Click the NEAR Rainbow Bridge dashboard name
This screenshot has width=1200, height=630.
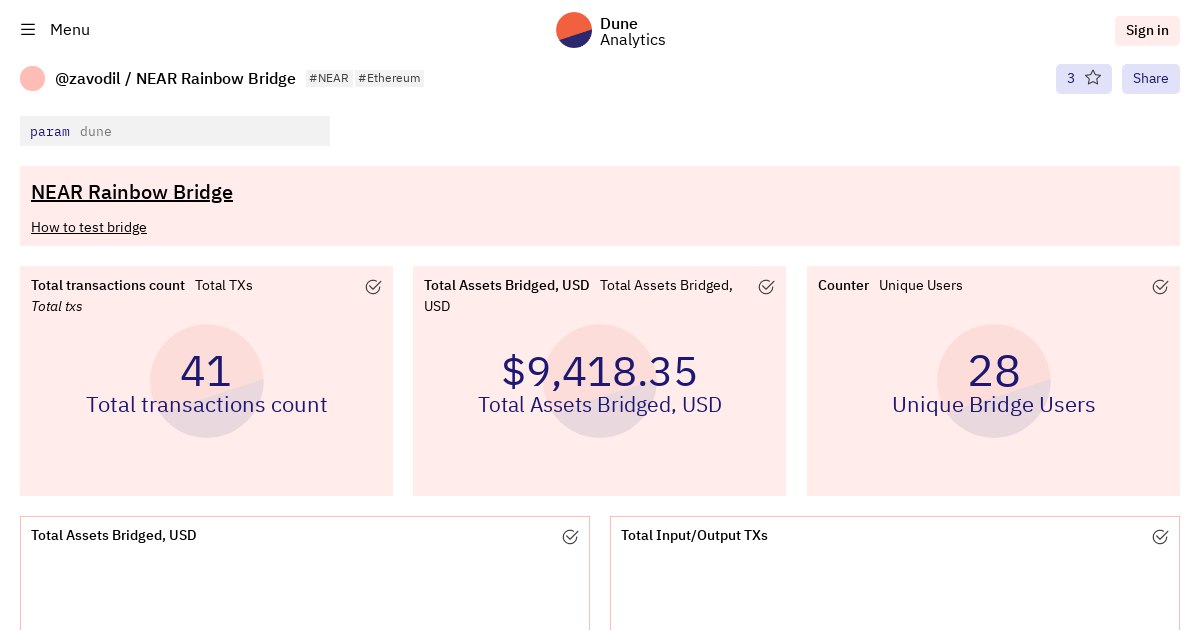[216, 78]
